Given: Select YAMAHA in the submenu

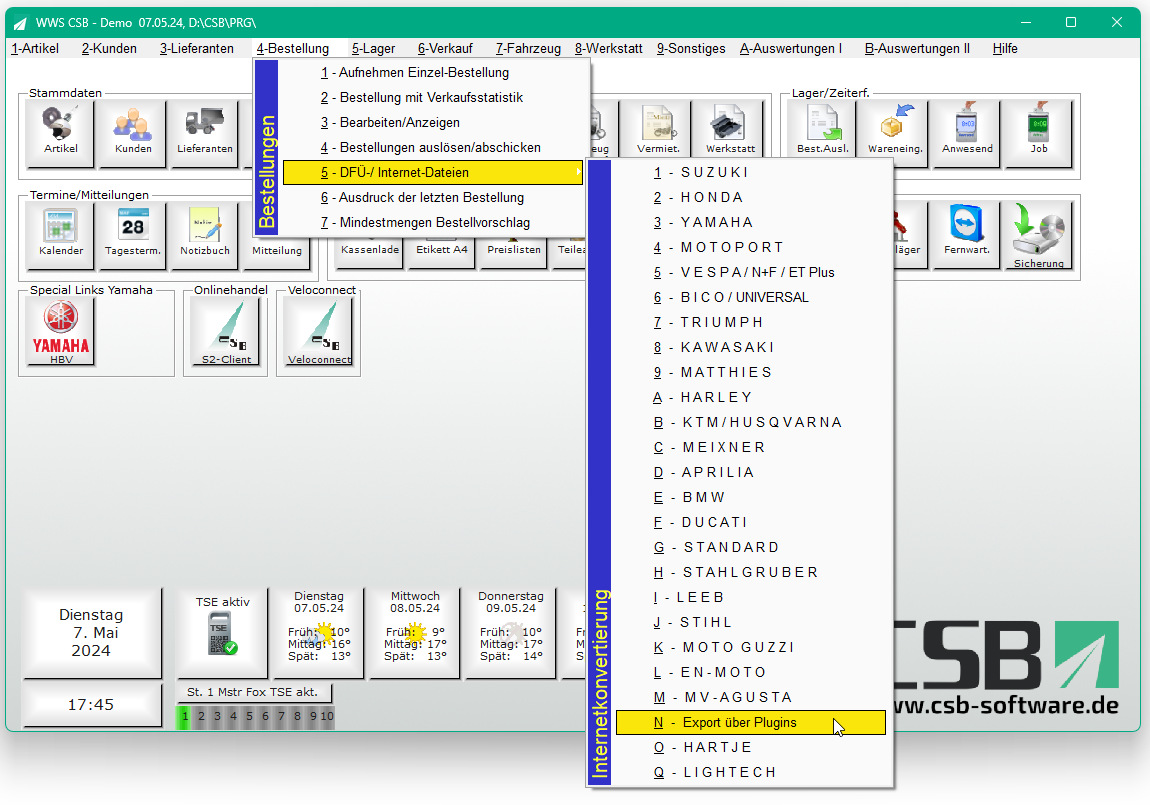Looking at the screenshot, I should click(x=750, y=222).
